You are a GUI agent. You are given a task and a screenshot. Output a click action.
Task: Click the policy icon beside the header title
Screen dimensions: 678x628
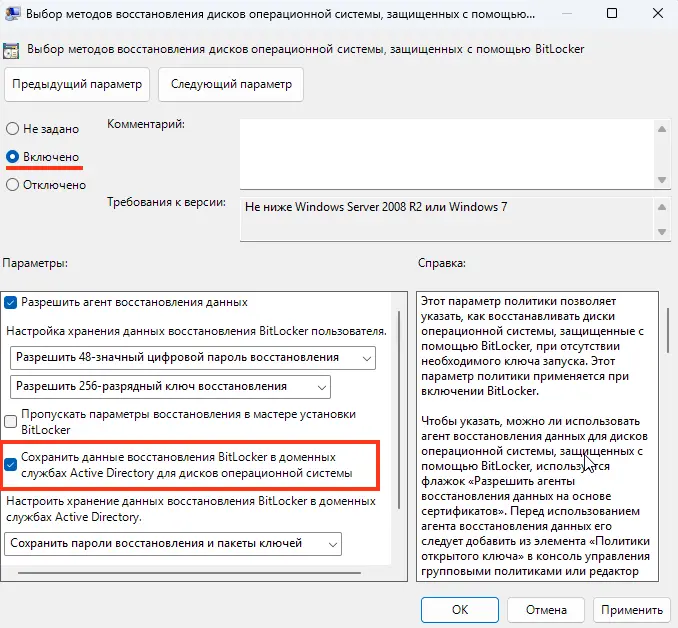[13, 49]
